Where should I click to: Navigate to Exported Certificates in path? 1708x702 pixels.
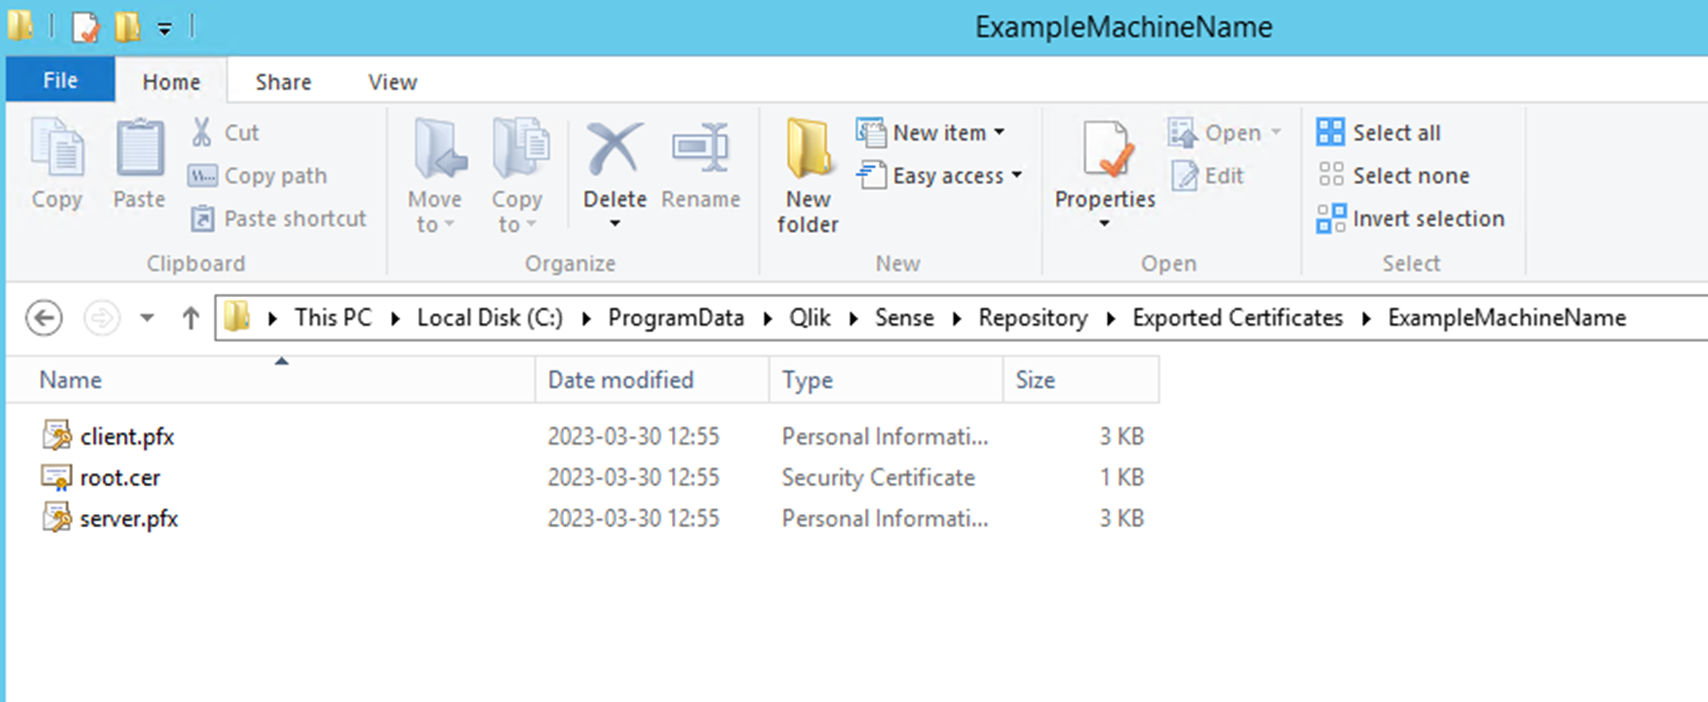[x=1238, y=318]
